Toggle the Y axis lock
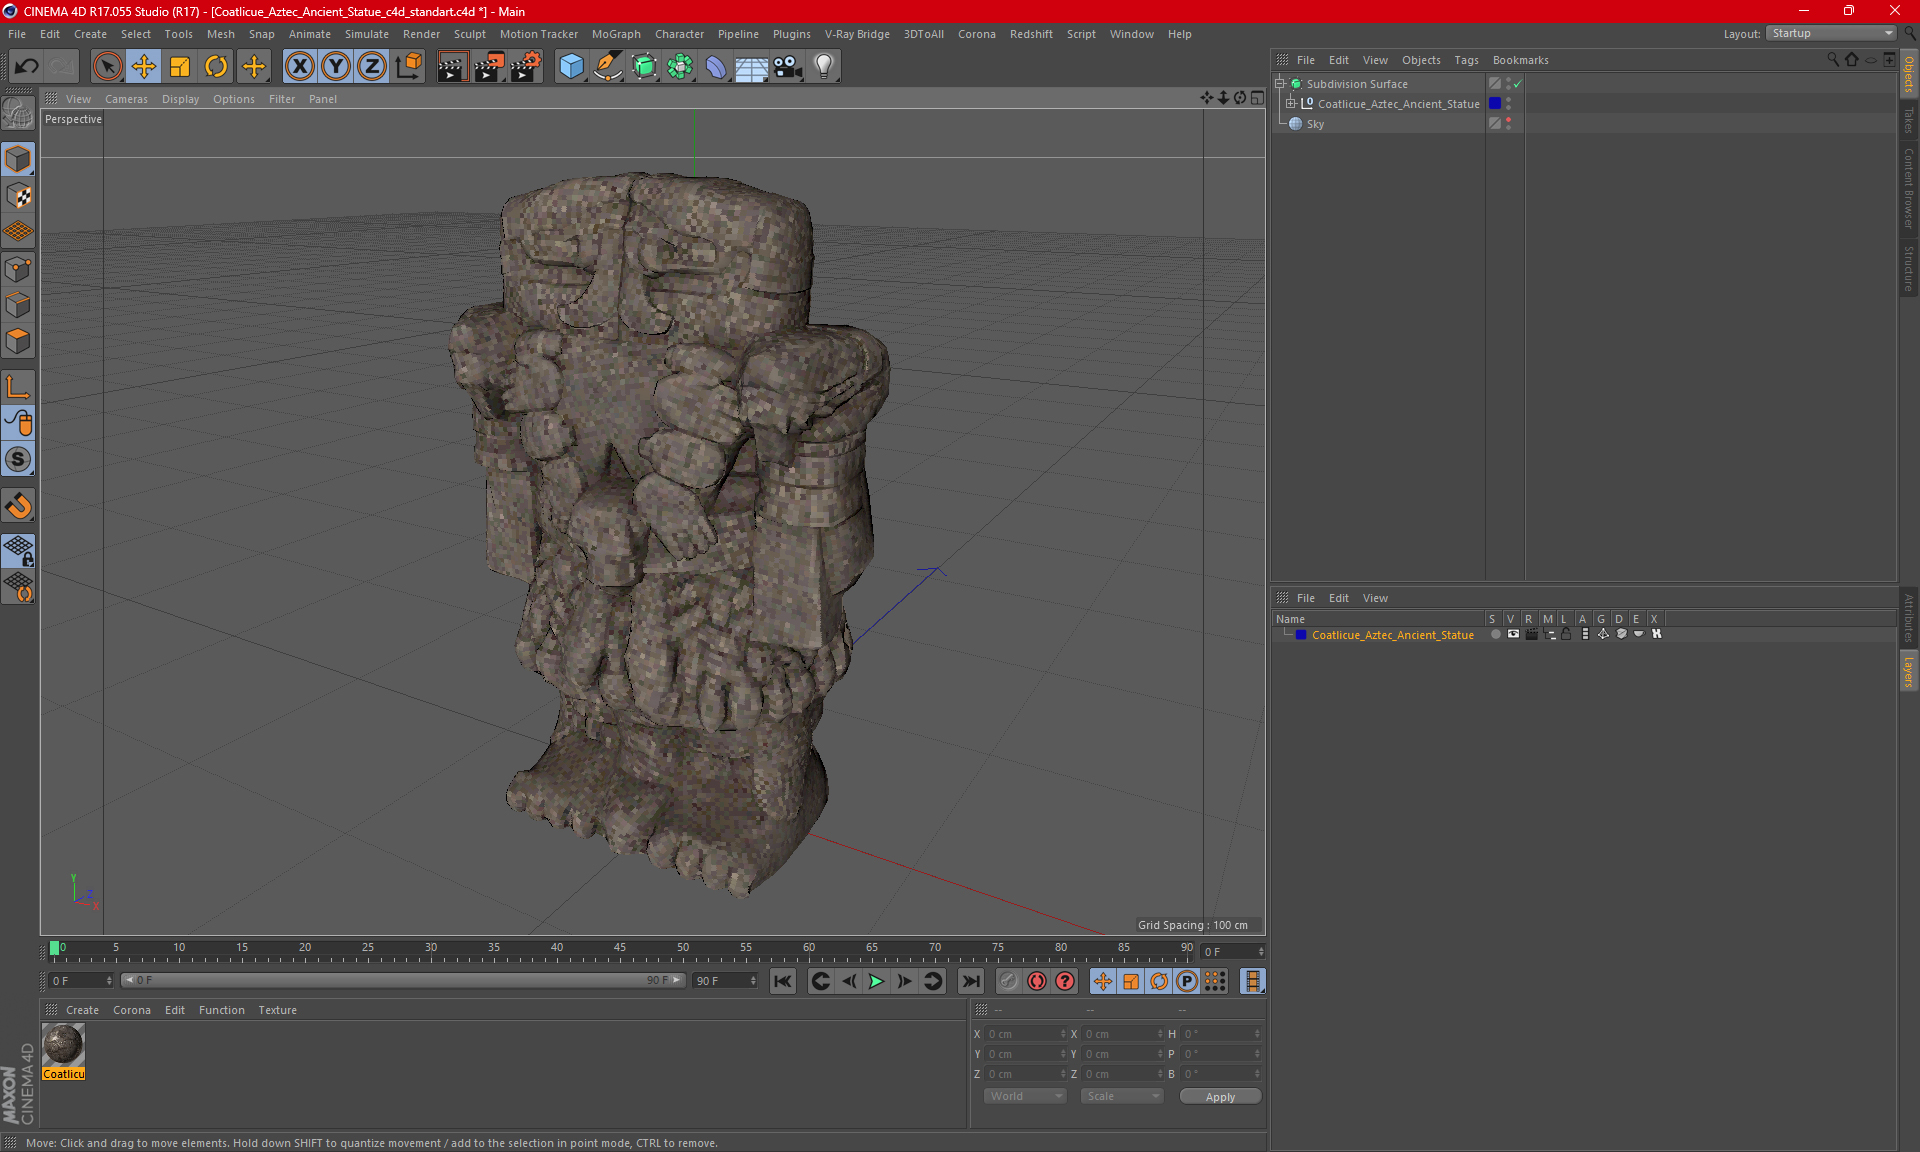This screenshot has height=1152, width=1920. pyautogui.click(x=336, y=67)
